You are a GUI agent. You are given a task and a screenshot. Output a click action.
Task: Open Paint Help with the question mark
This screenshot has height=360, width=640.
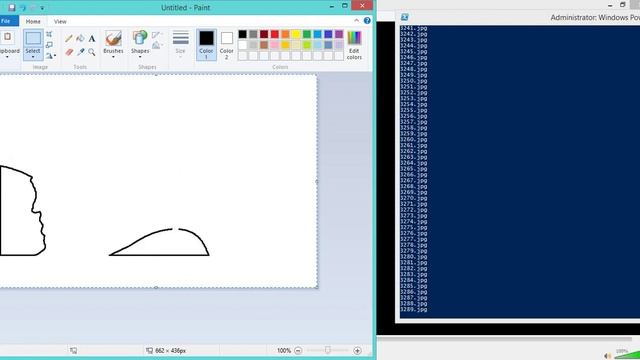367,21
